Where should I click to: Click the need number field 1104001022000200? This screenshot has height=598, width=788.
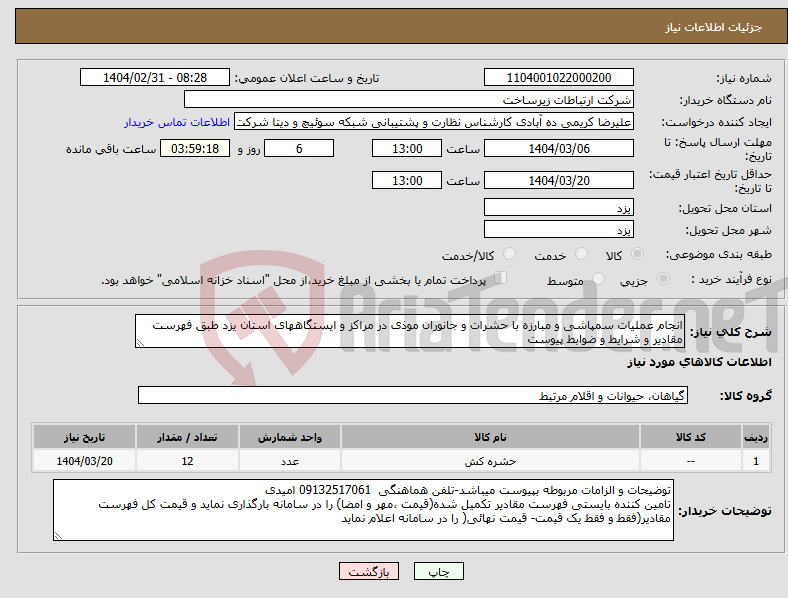[x=558, y=77]
